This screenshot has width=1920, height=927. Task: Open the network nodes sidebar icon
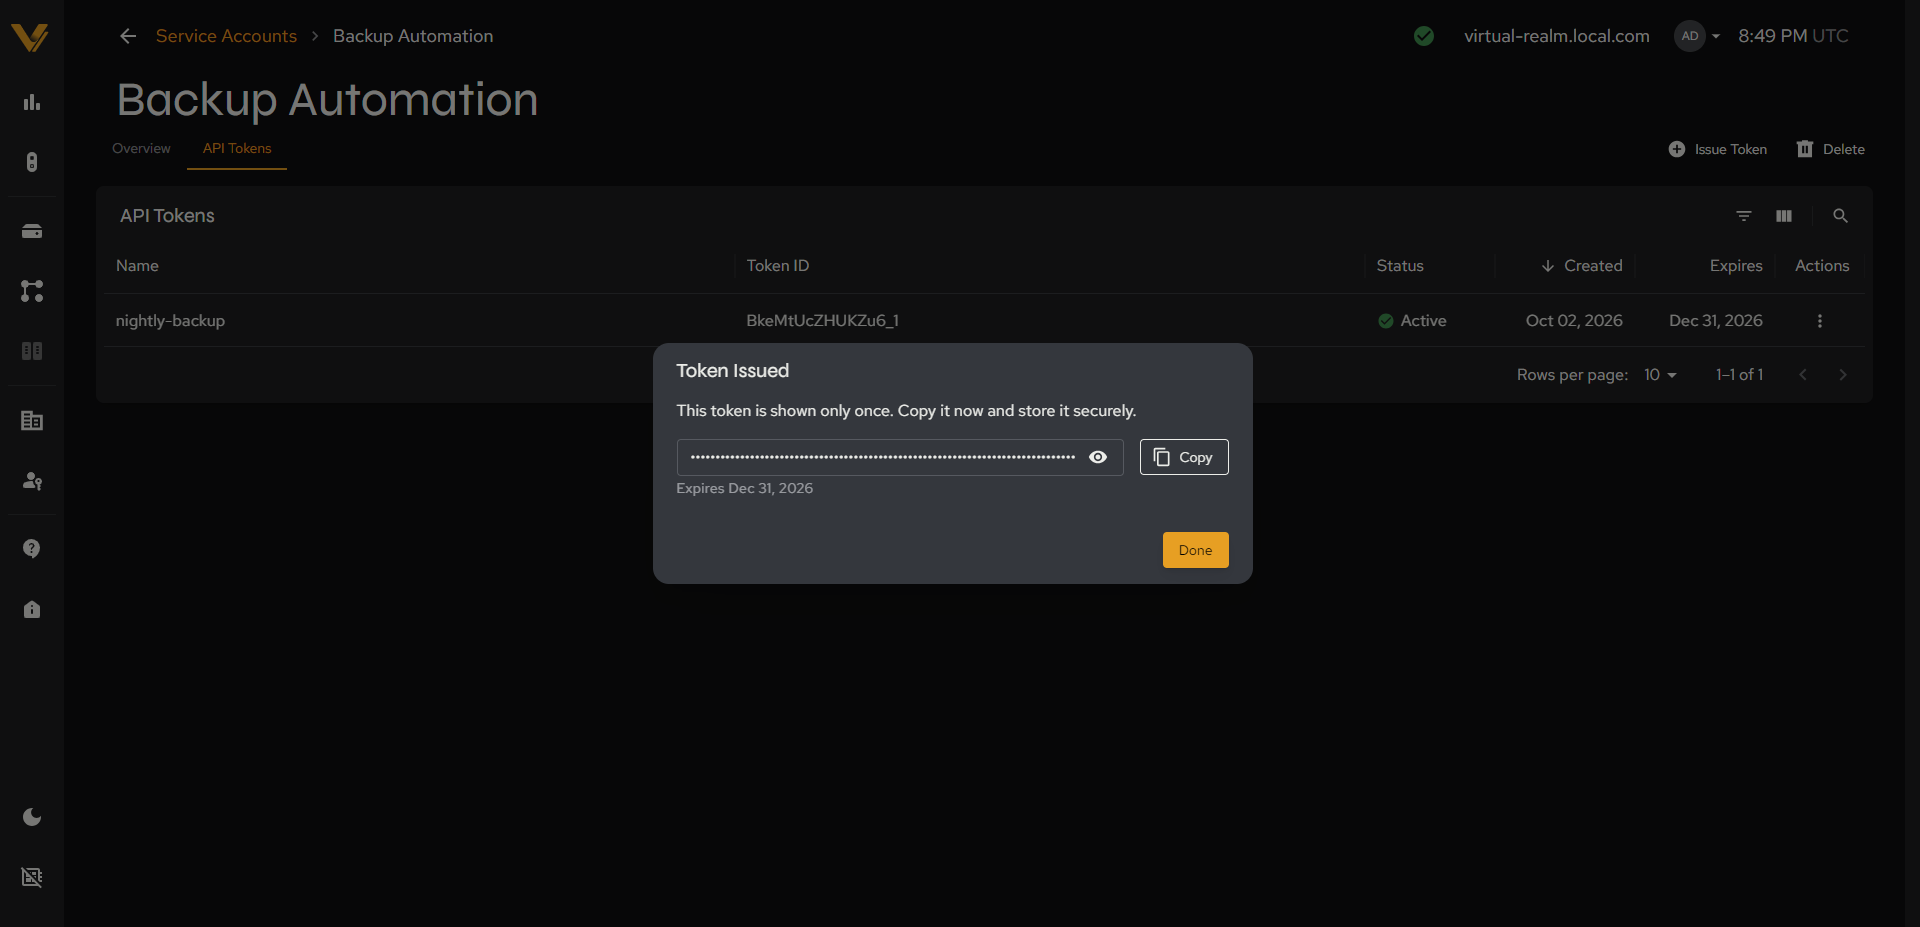coord(32,291)
